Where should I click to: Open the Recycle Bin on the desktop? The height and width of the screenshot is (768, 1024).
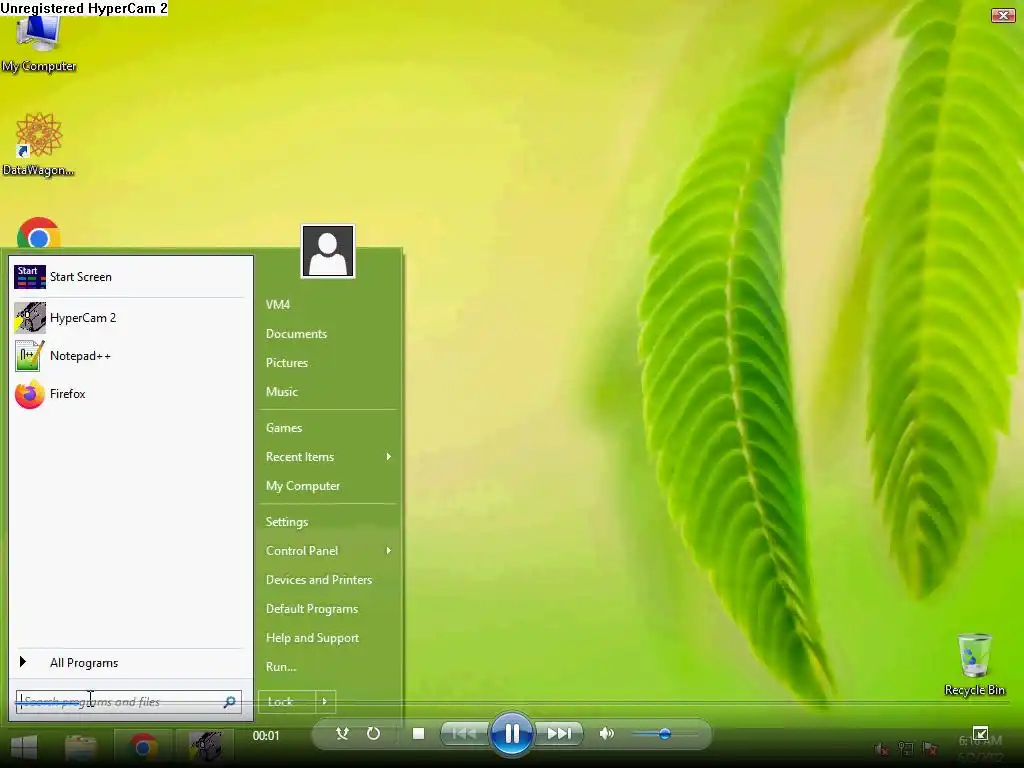[974, 664]
